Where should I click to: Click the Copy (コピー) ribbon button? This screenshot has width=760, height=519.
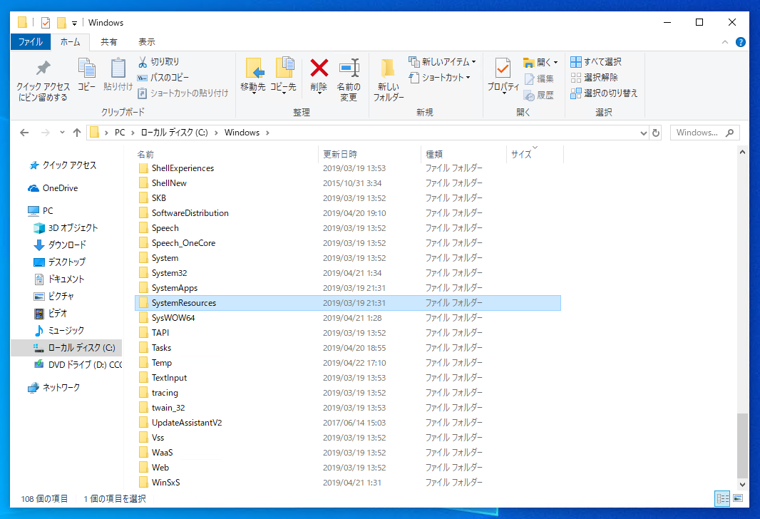pyautogui.click(x=87, y=75)
